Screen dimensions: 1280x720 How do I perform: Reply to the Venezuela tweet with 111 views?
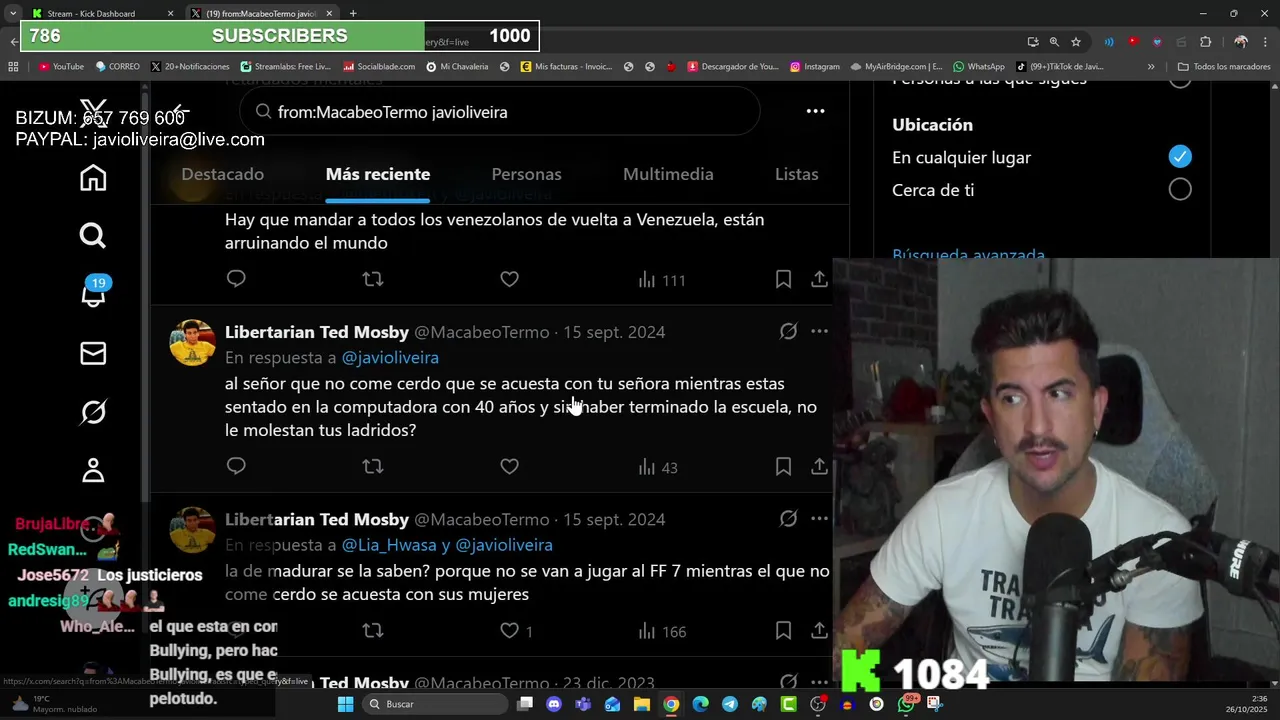click(x=236, y=279)
